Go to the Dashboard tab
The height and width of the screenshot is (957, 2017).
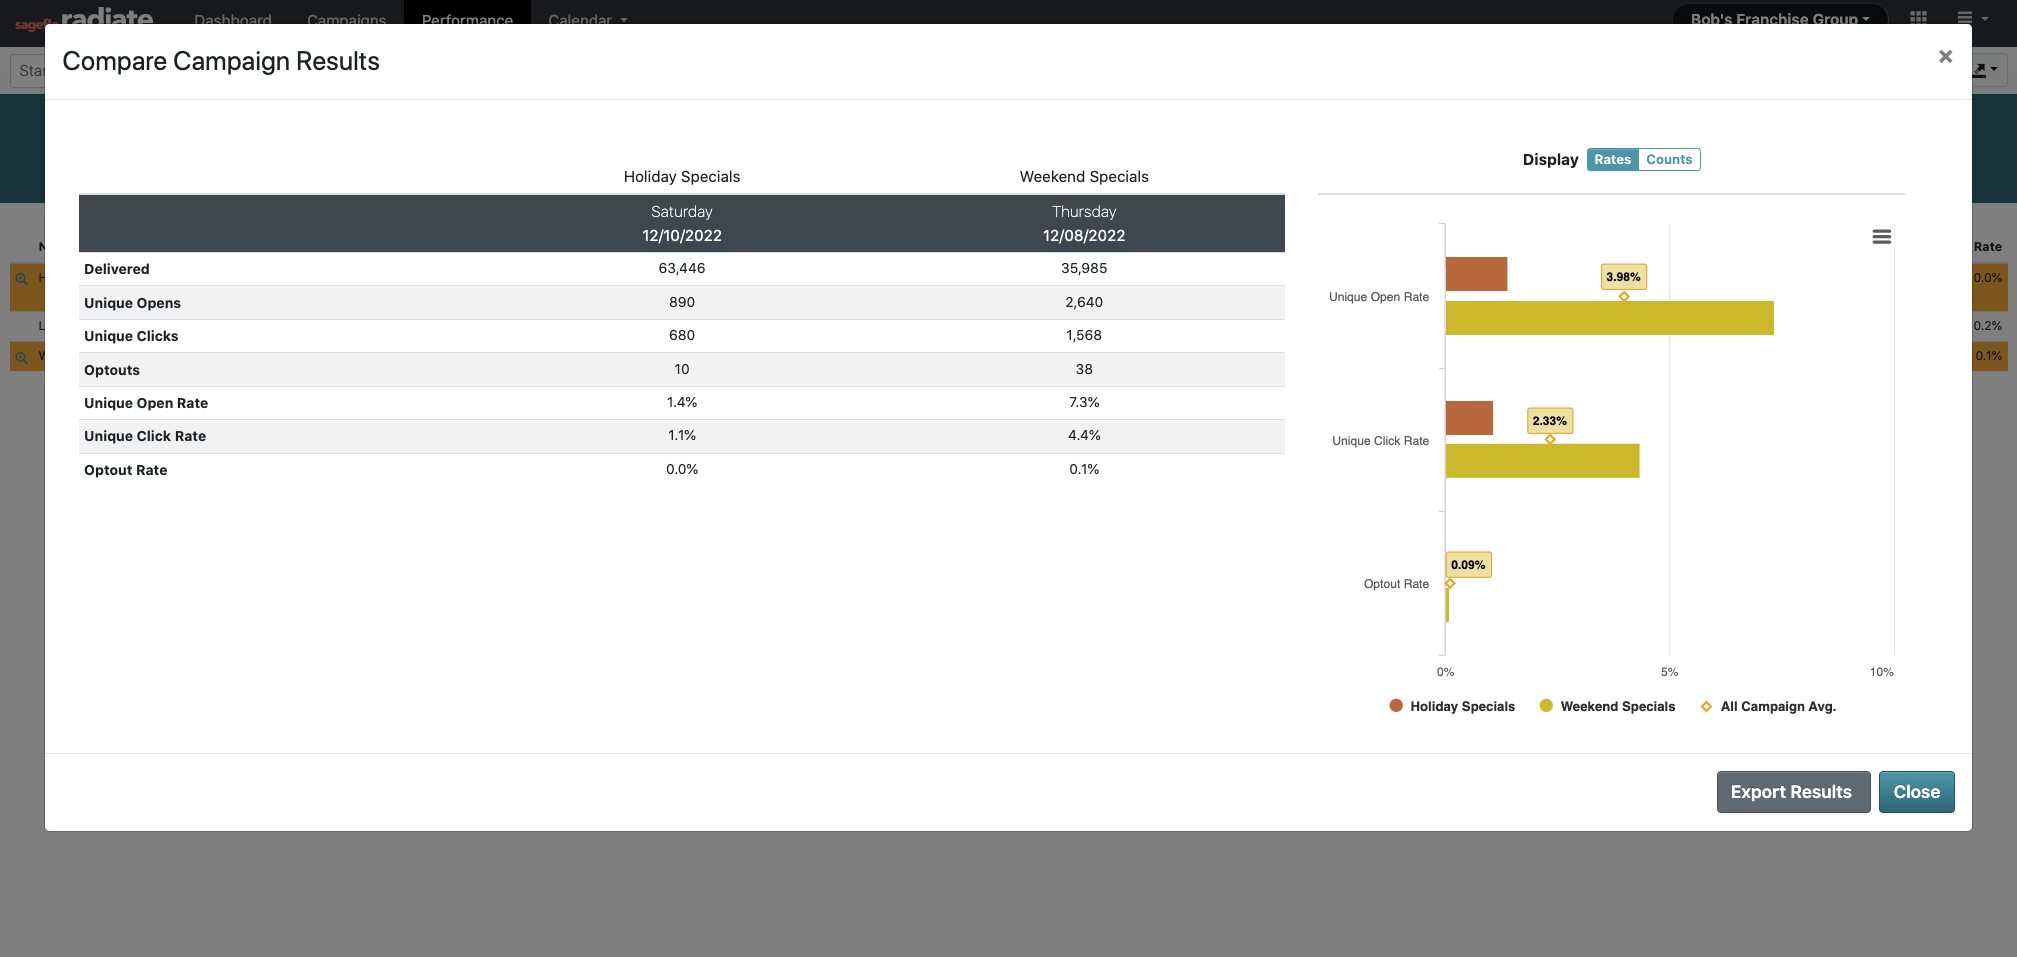(x=233, y=18)
